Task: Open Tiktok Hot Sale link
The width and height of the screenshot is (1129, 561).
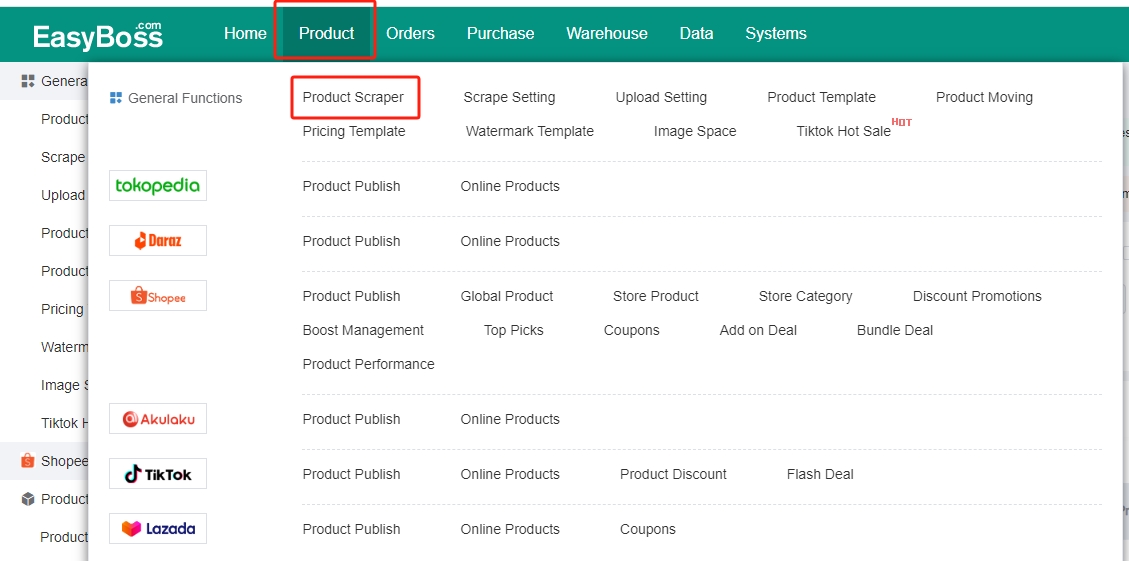Action: [843, 131]
